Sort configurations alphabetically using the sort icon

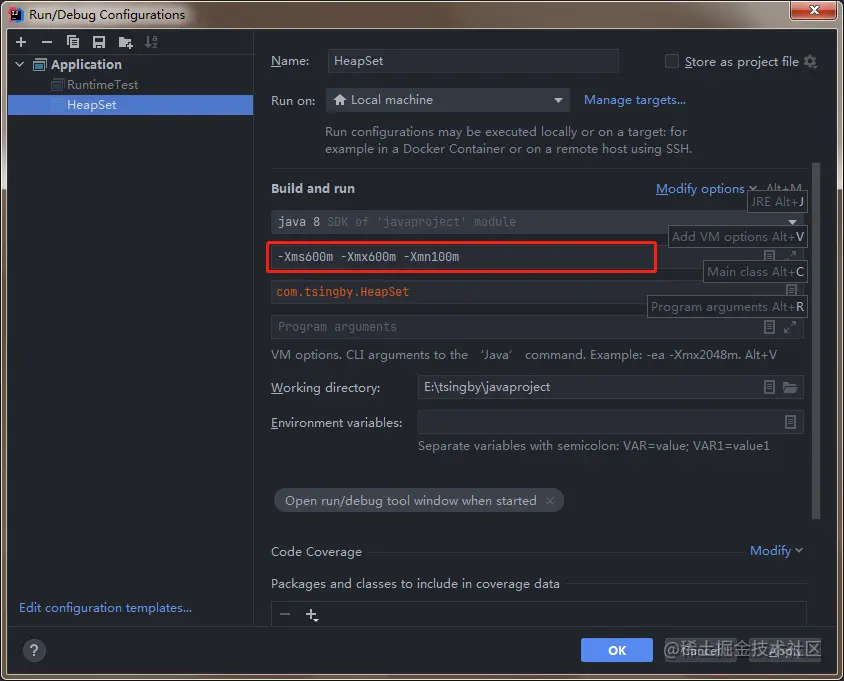point(151,42)
